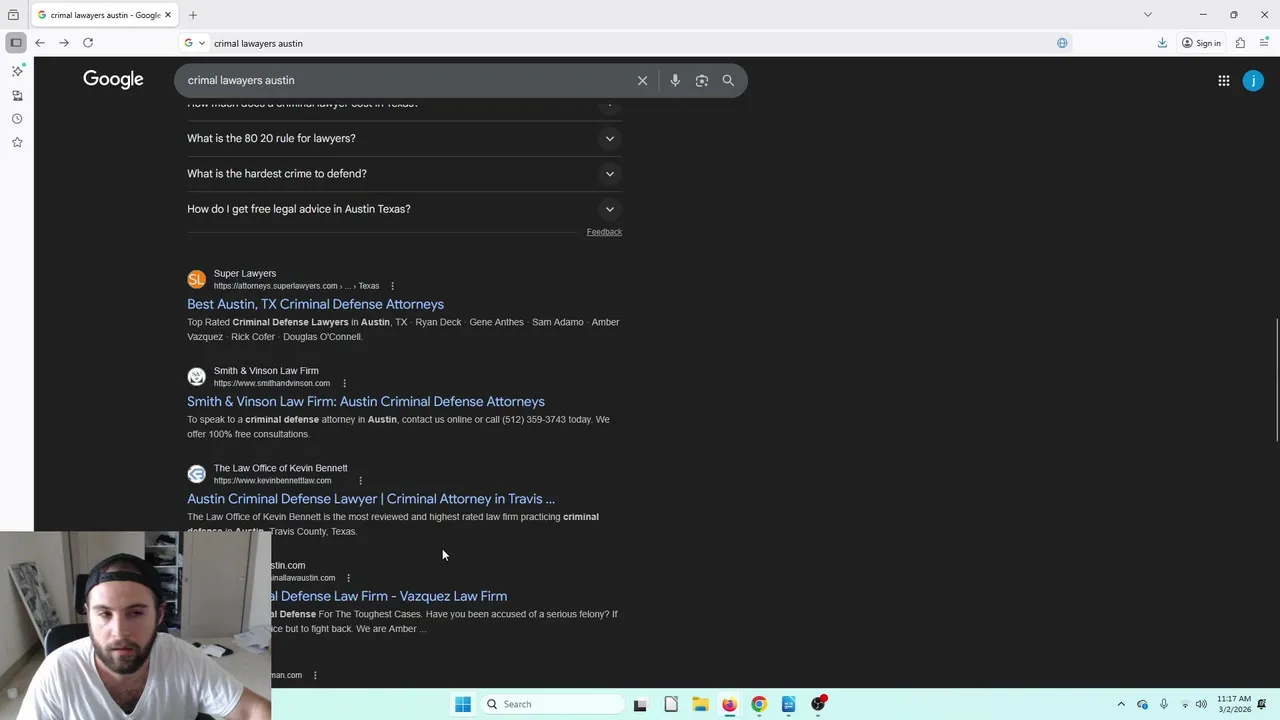Image resolution: width=1280 pixels, height=720 pixels.
Task: Open the browser application menu
Action: tap(1264, 43)
